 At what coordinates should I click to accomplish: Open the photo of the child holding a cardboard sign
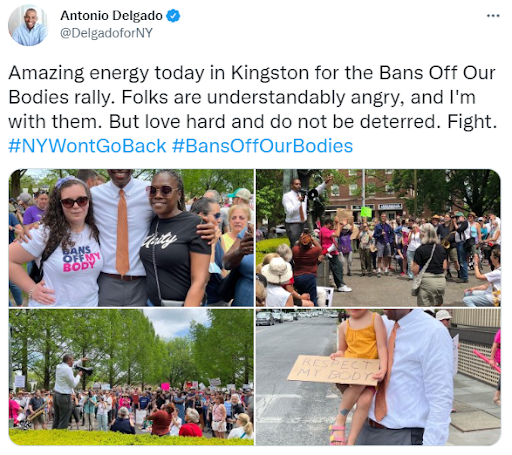[x=378, y=377]
